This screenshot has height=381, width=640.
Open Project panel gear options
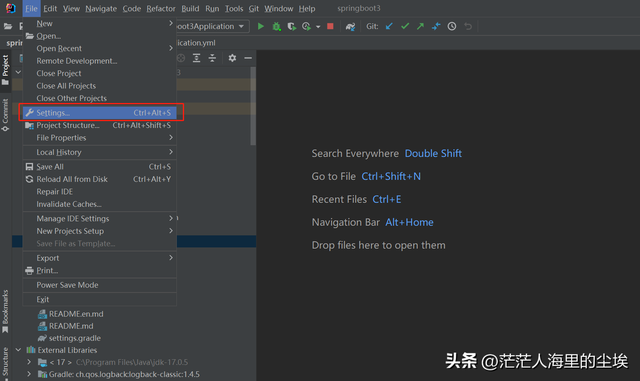point(232,58)
